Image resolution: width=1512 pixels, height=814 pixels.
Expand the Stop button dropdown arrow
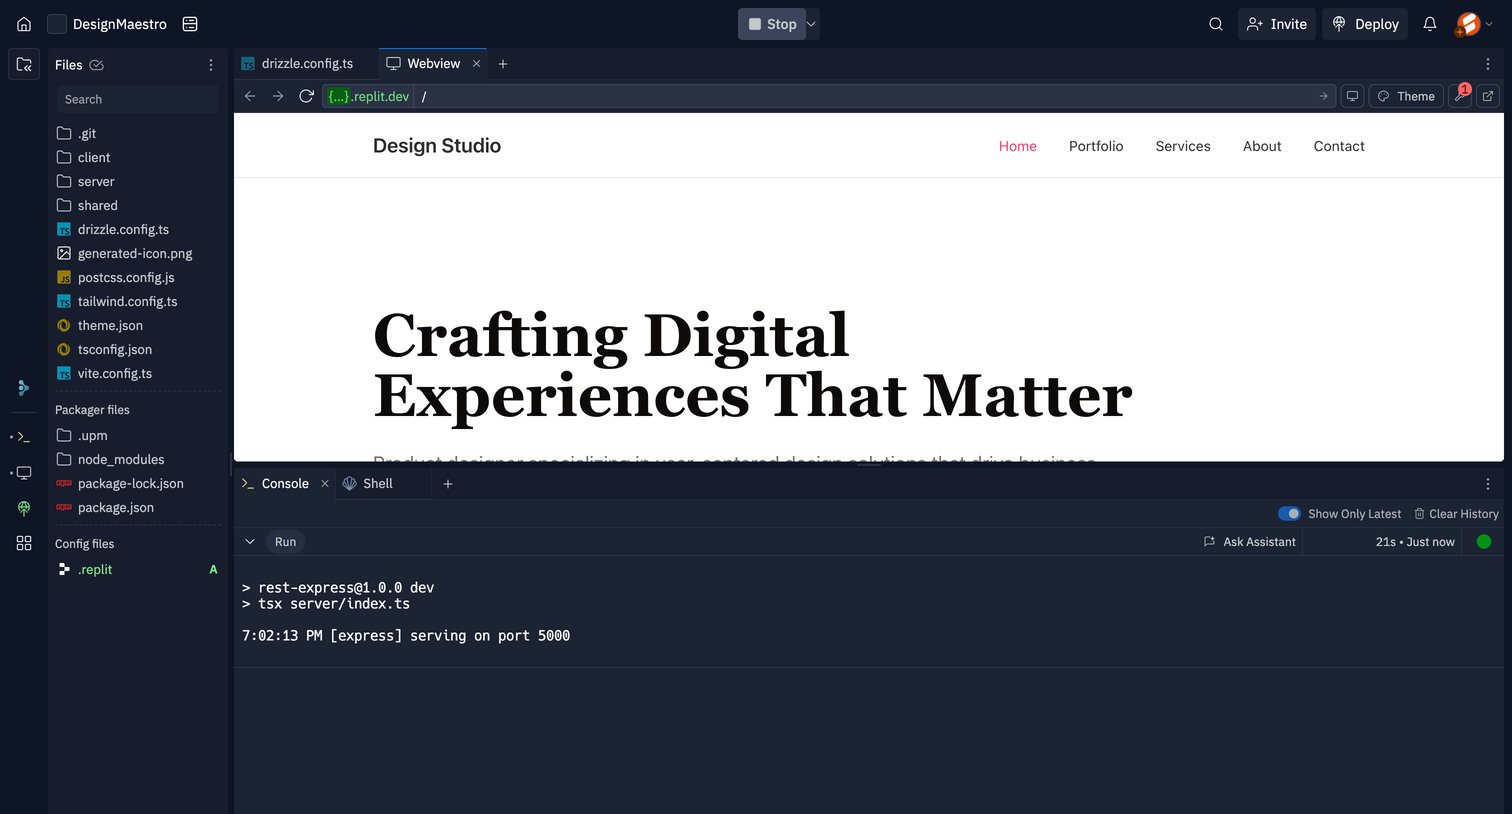coord(811,24)
